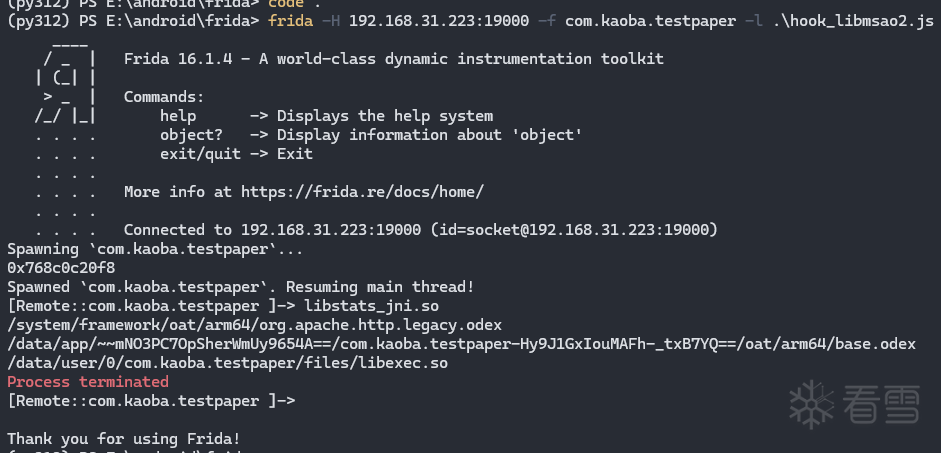The height and width of the screenshot is (453, 941).
Task: Click the libexec.so file path line
Action: [227, 363]
